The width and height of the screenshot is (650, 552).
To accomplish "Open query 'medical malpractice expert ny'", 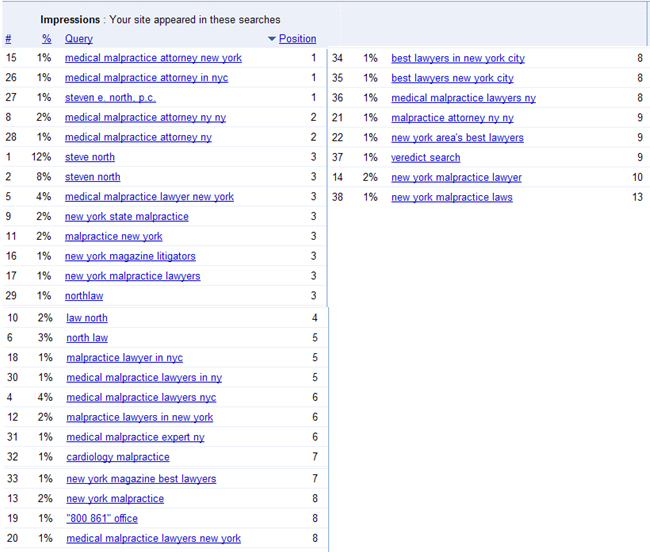I will tap(136, 437).
